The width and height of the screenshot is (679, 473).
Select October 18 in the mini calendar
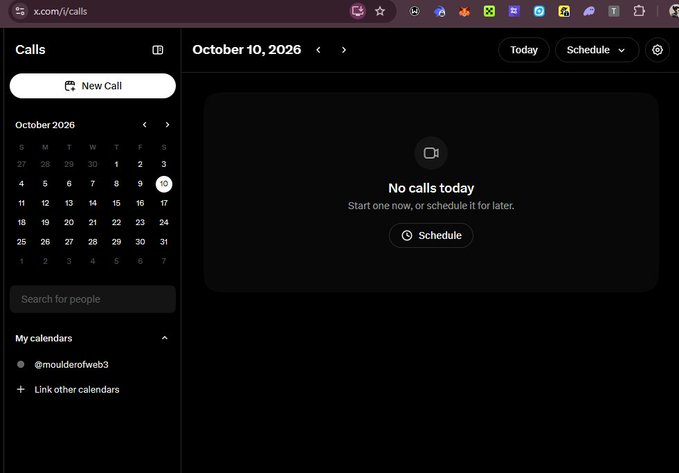coord(21,222)
